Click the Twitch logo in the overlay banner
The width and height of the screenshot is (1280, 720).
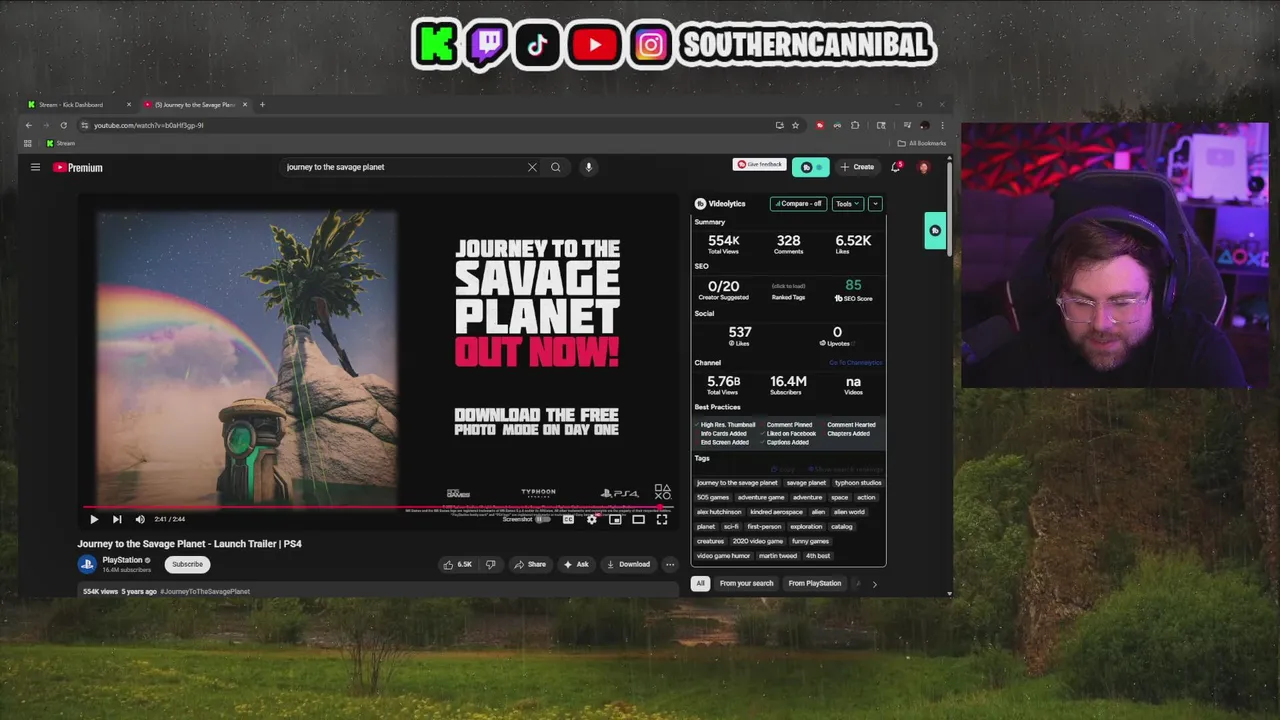click(x=488, y=45)
